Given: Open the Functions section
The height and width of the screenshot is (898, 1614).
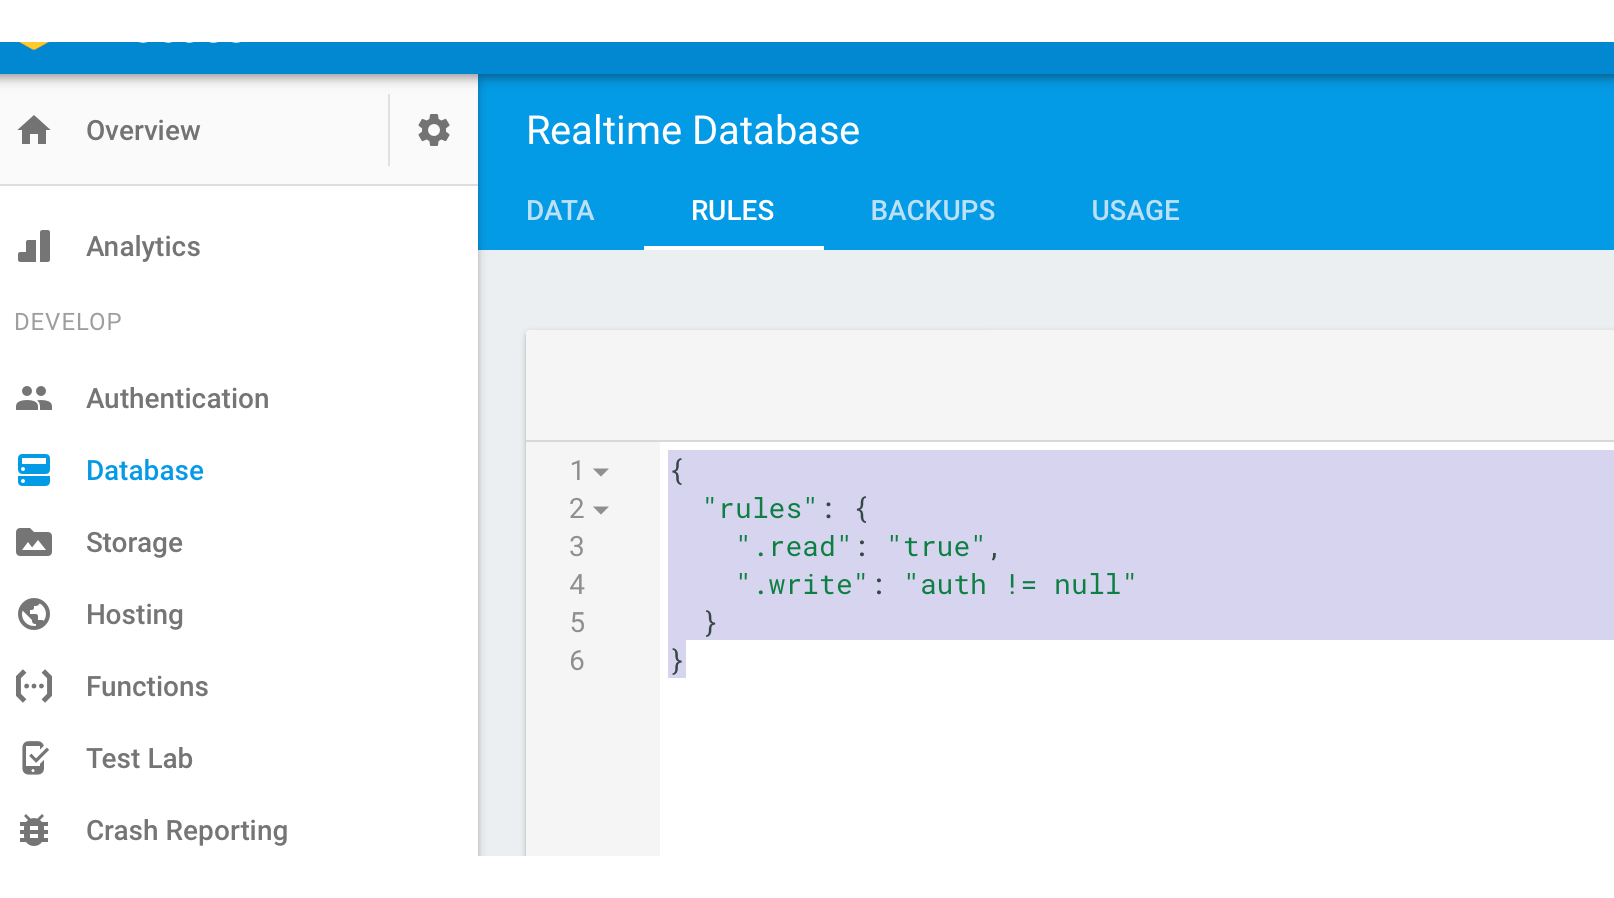Looking at the screenshot, I should coord(147,686).
